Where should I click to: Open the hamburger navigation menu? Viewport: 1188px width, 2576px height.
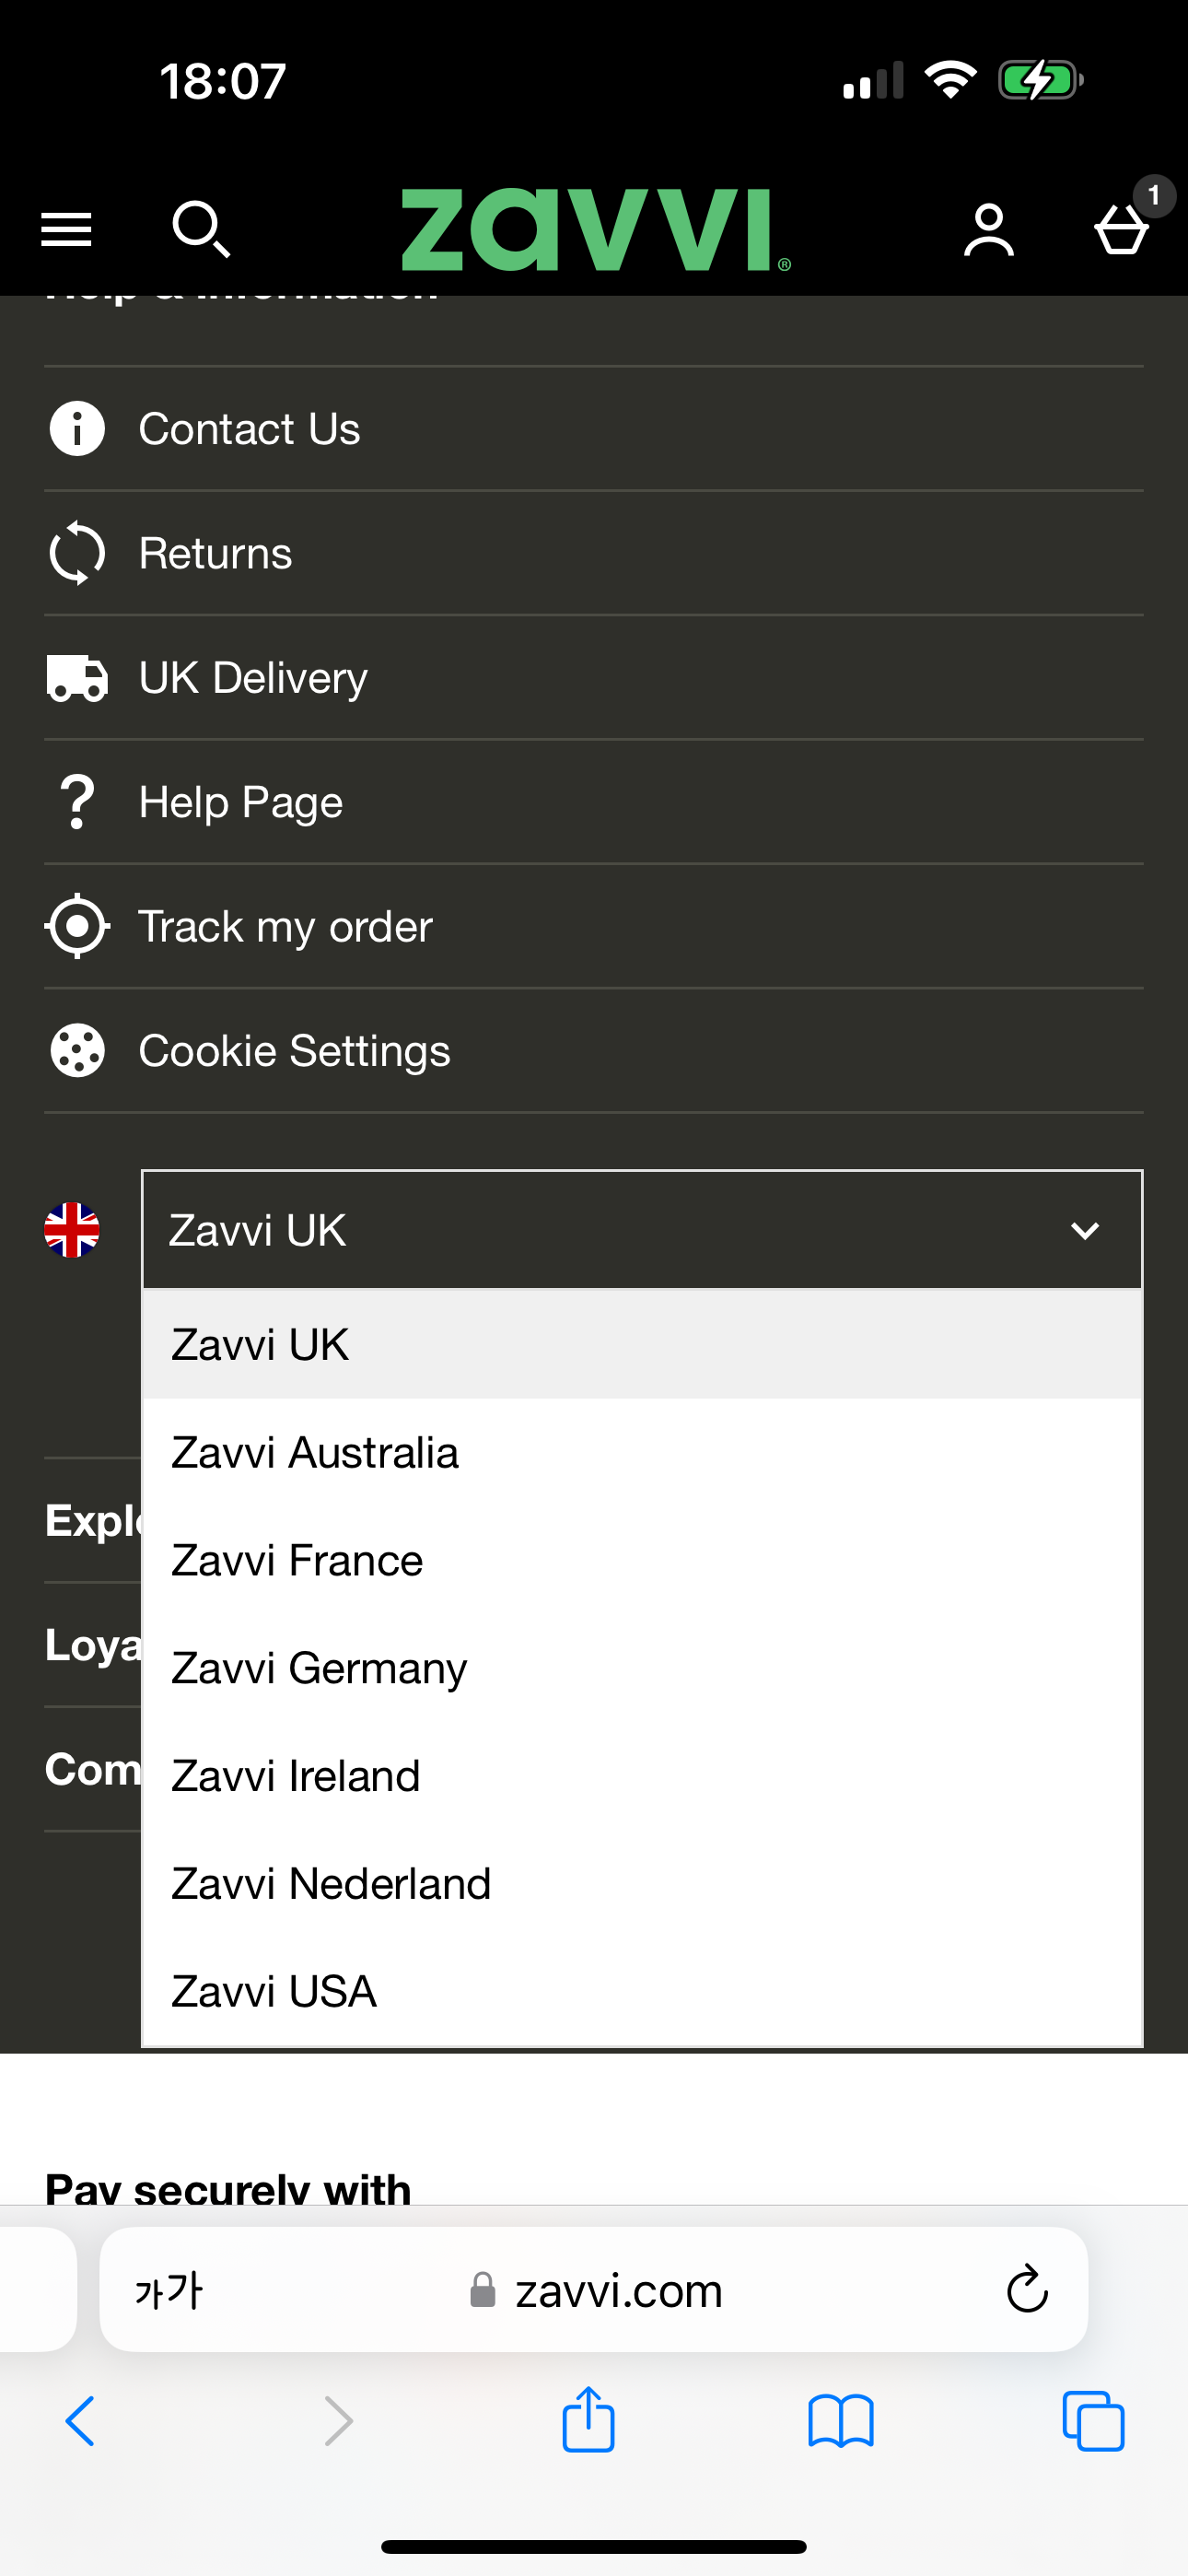66,229
